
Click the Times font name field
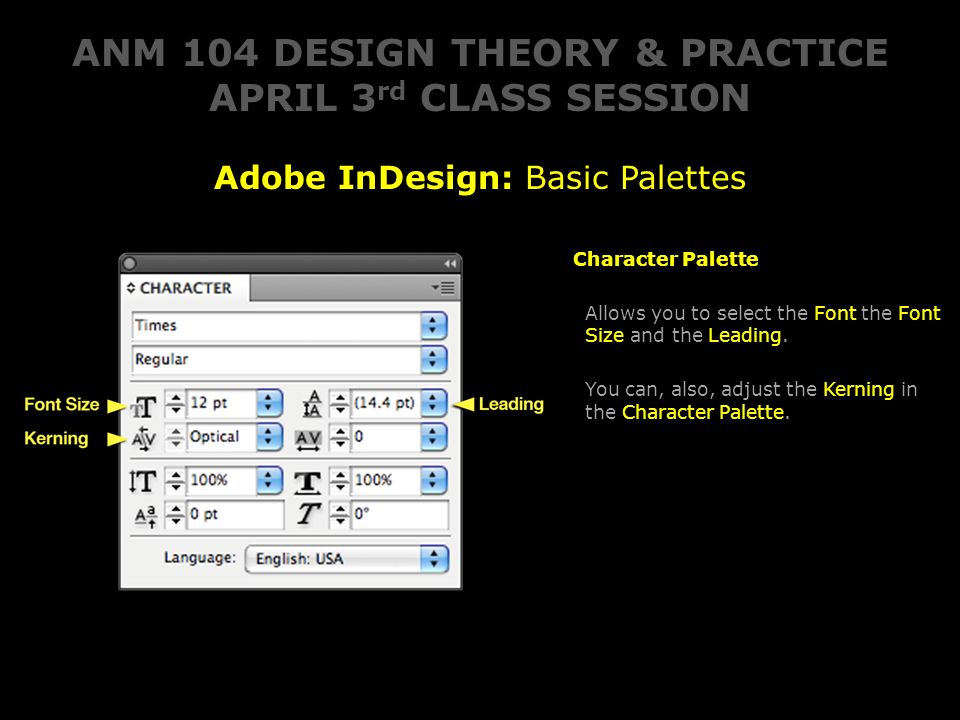[276, 326]
